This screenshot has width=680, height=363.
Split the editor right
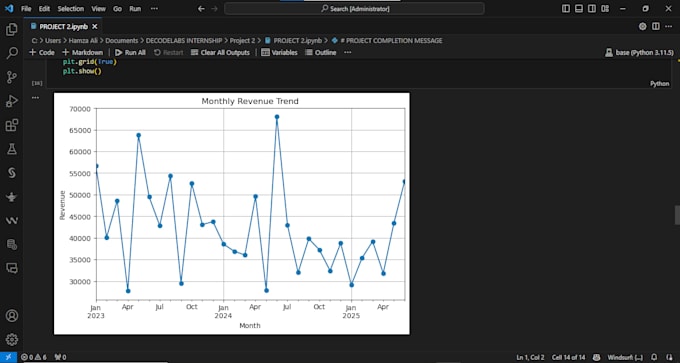coord(656,26)
